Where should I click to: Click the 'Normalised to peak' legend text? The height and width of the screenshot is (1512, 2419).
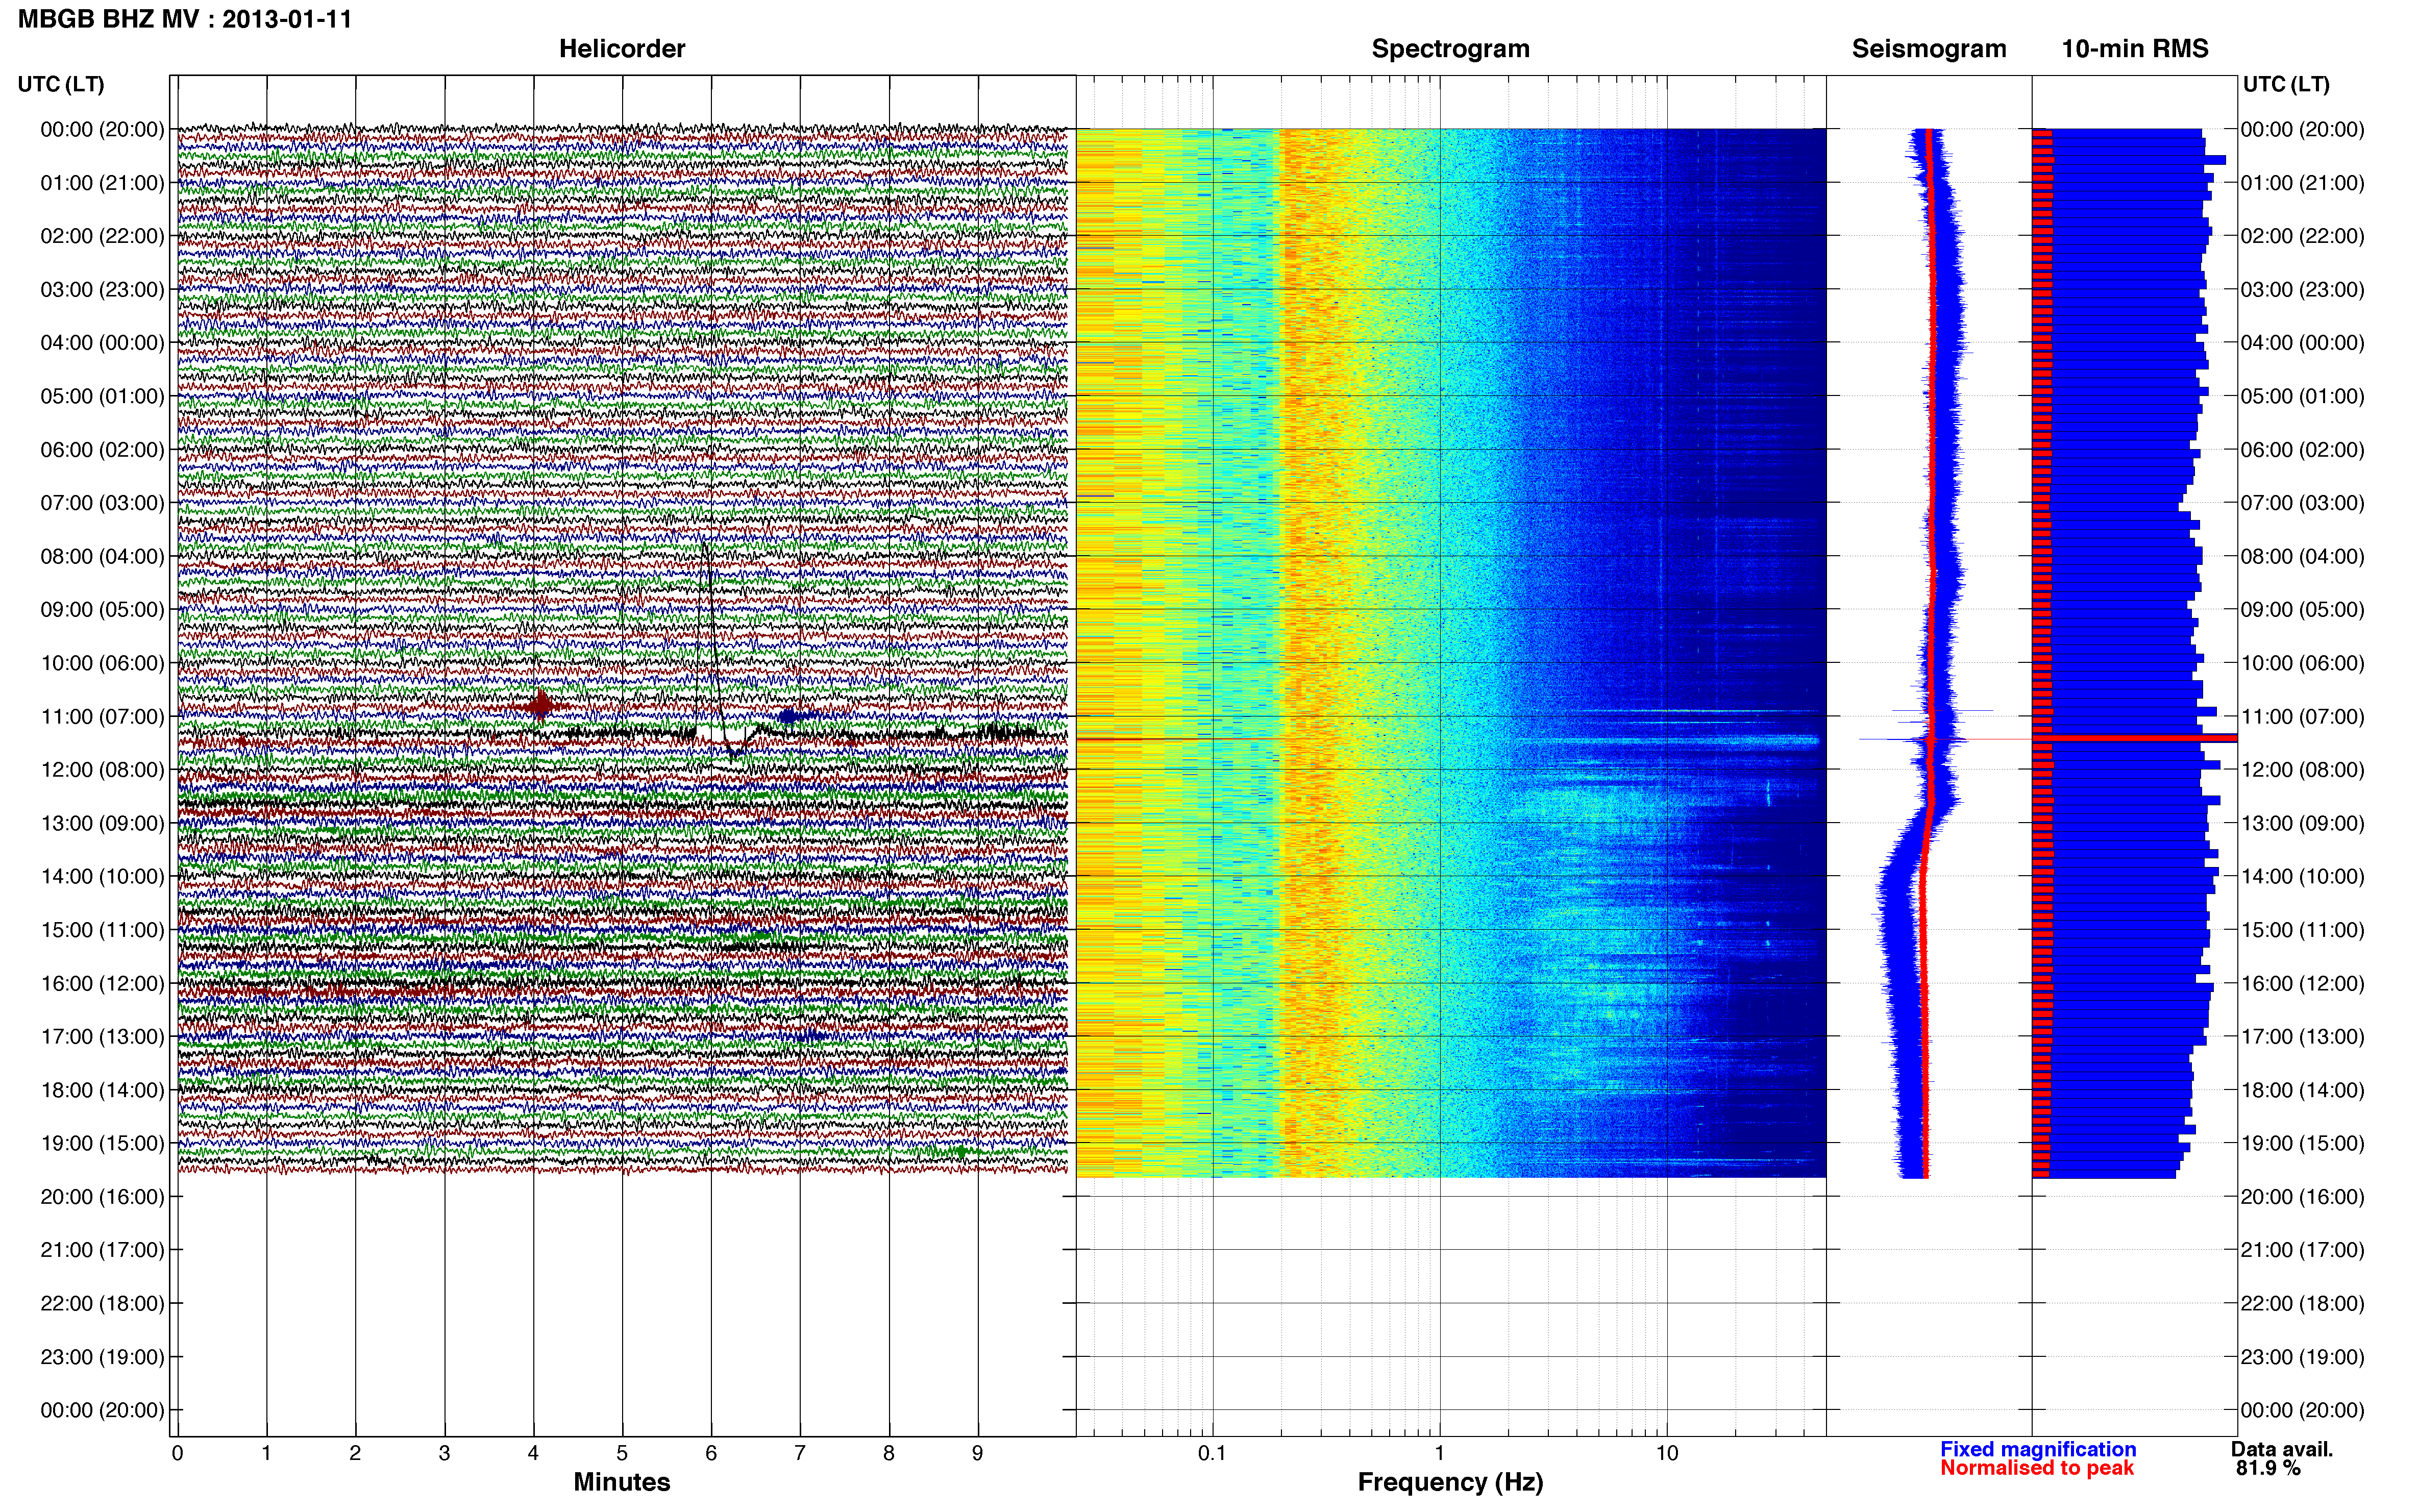point(2037,1468)
